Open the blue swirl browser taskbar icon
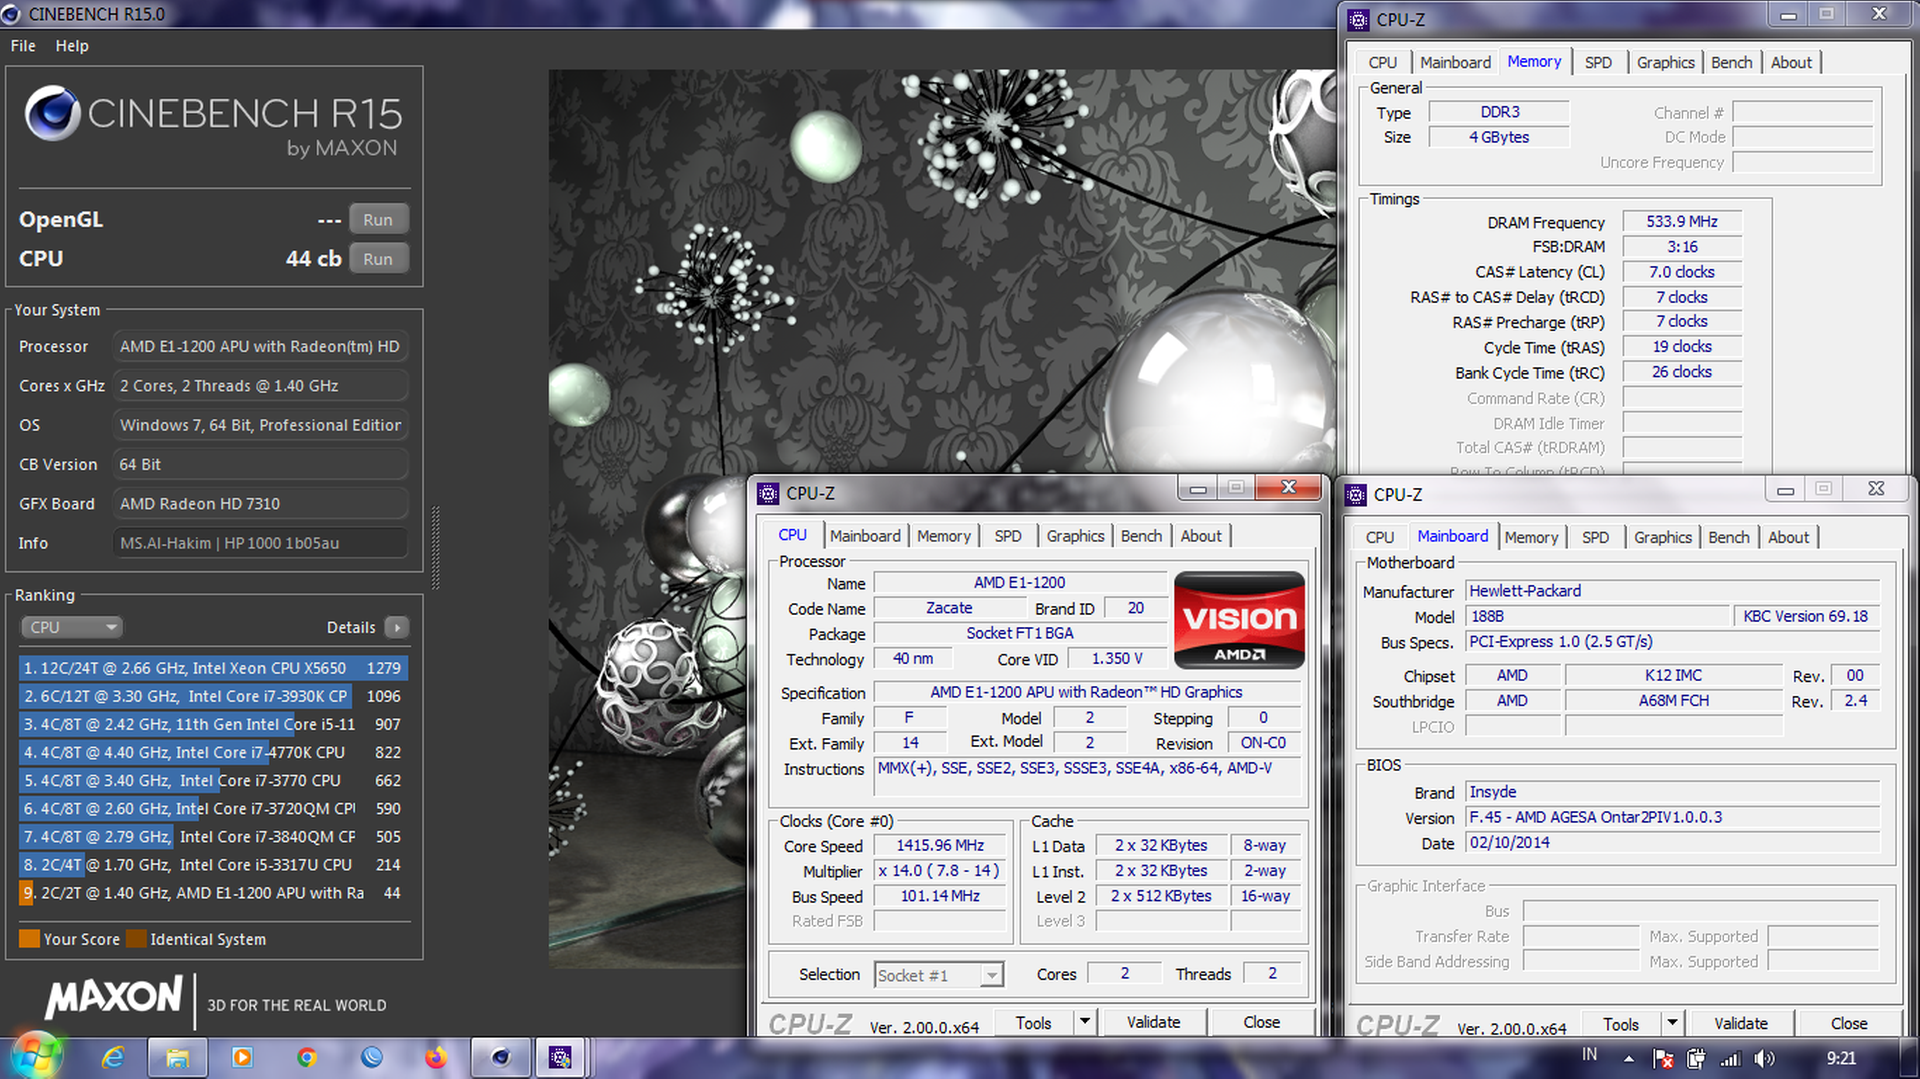The height and width of the screenshot is (1079, 1920). (x=372, y=1057)
